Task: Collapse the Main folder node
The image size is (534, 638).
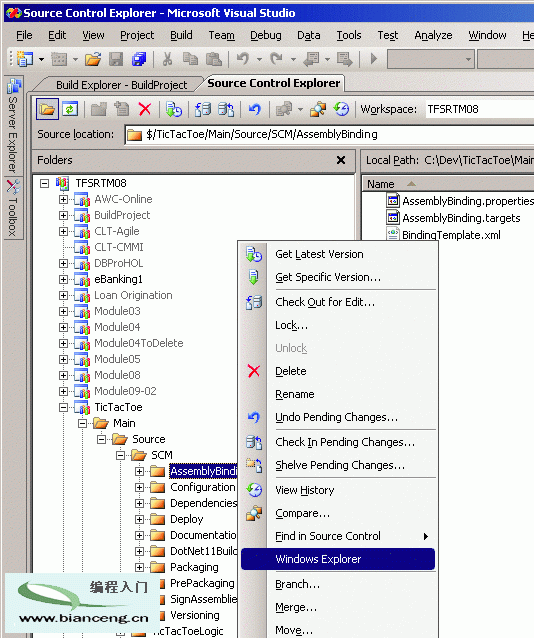Action: (82, 424)
